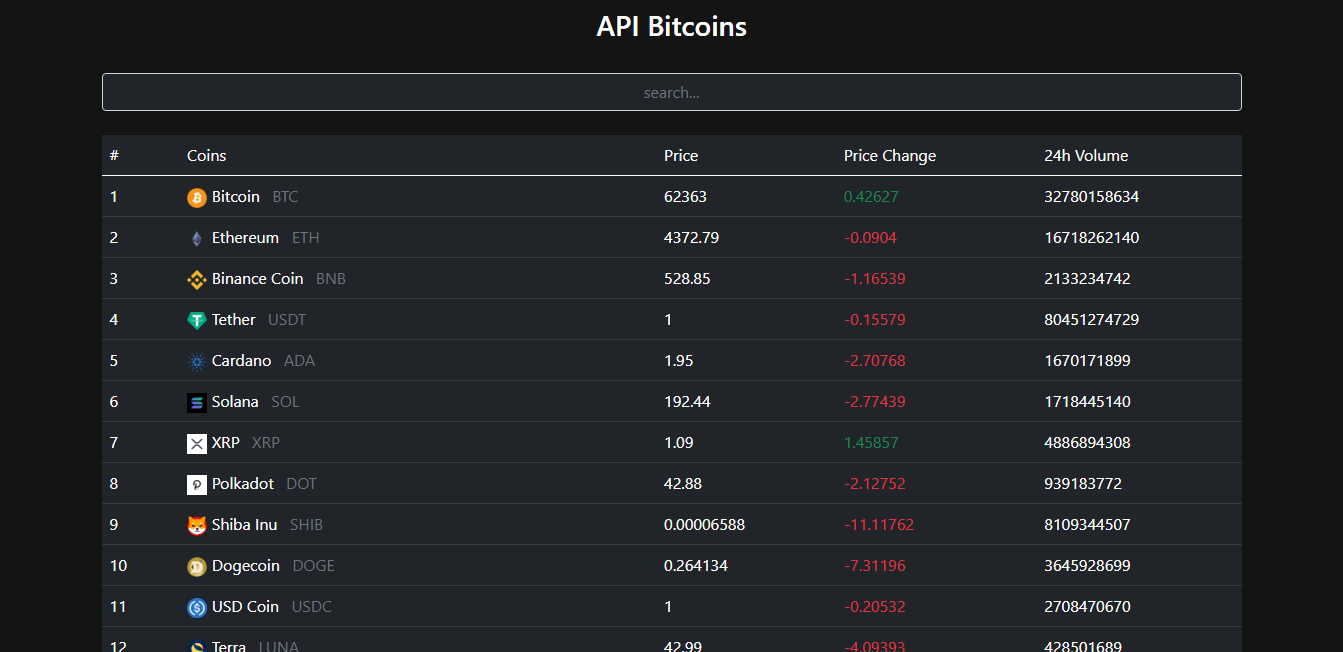The width and height of the screenshot is (1343, 652).
Task: Click the 24h Volume column header
Action: pyautogui.click(x=1085, y=156)
